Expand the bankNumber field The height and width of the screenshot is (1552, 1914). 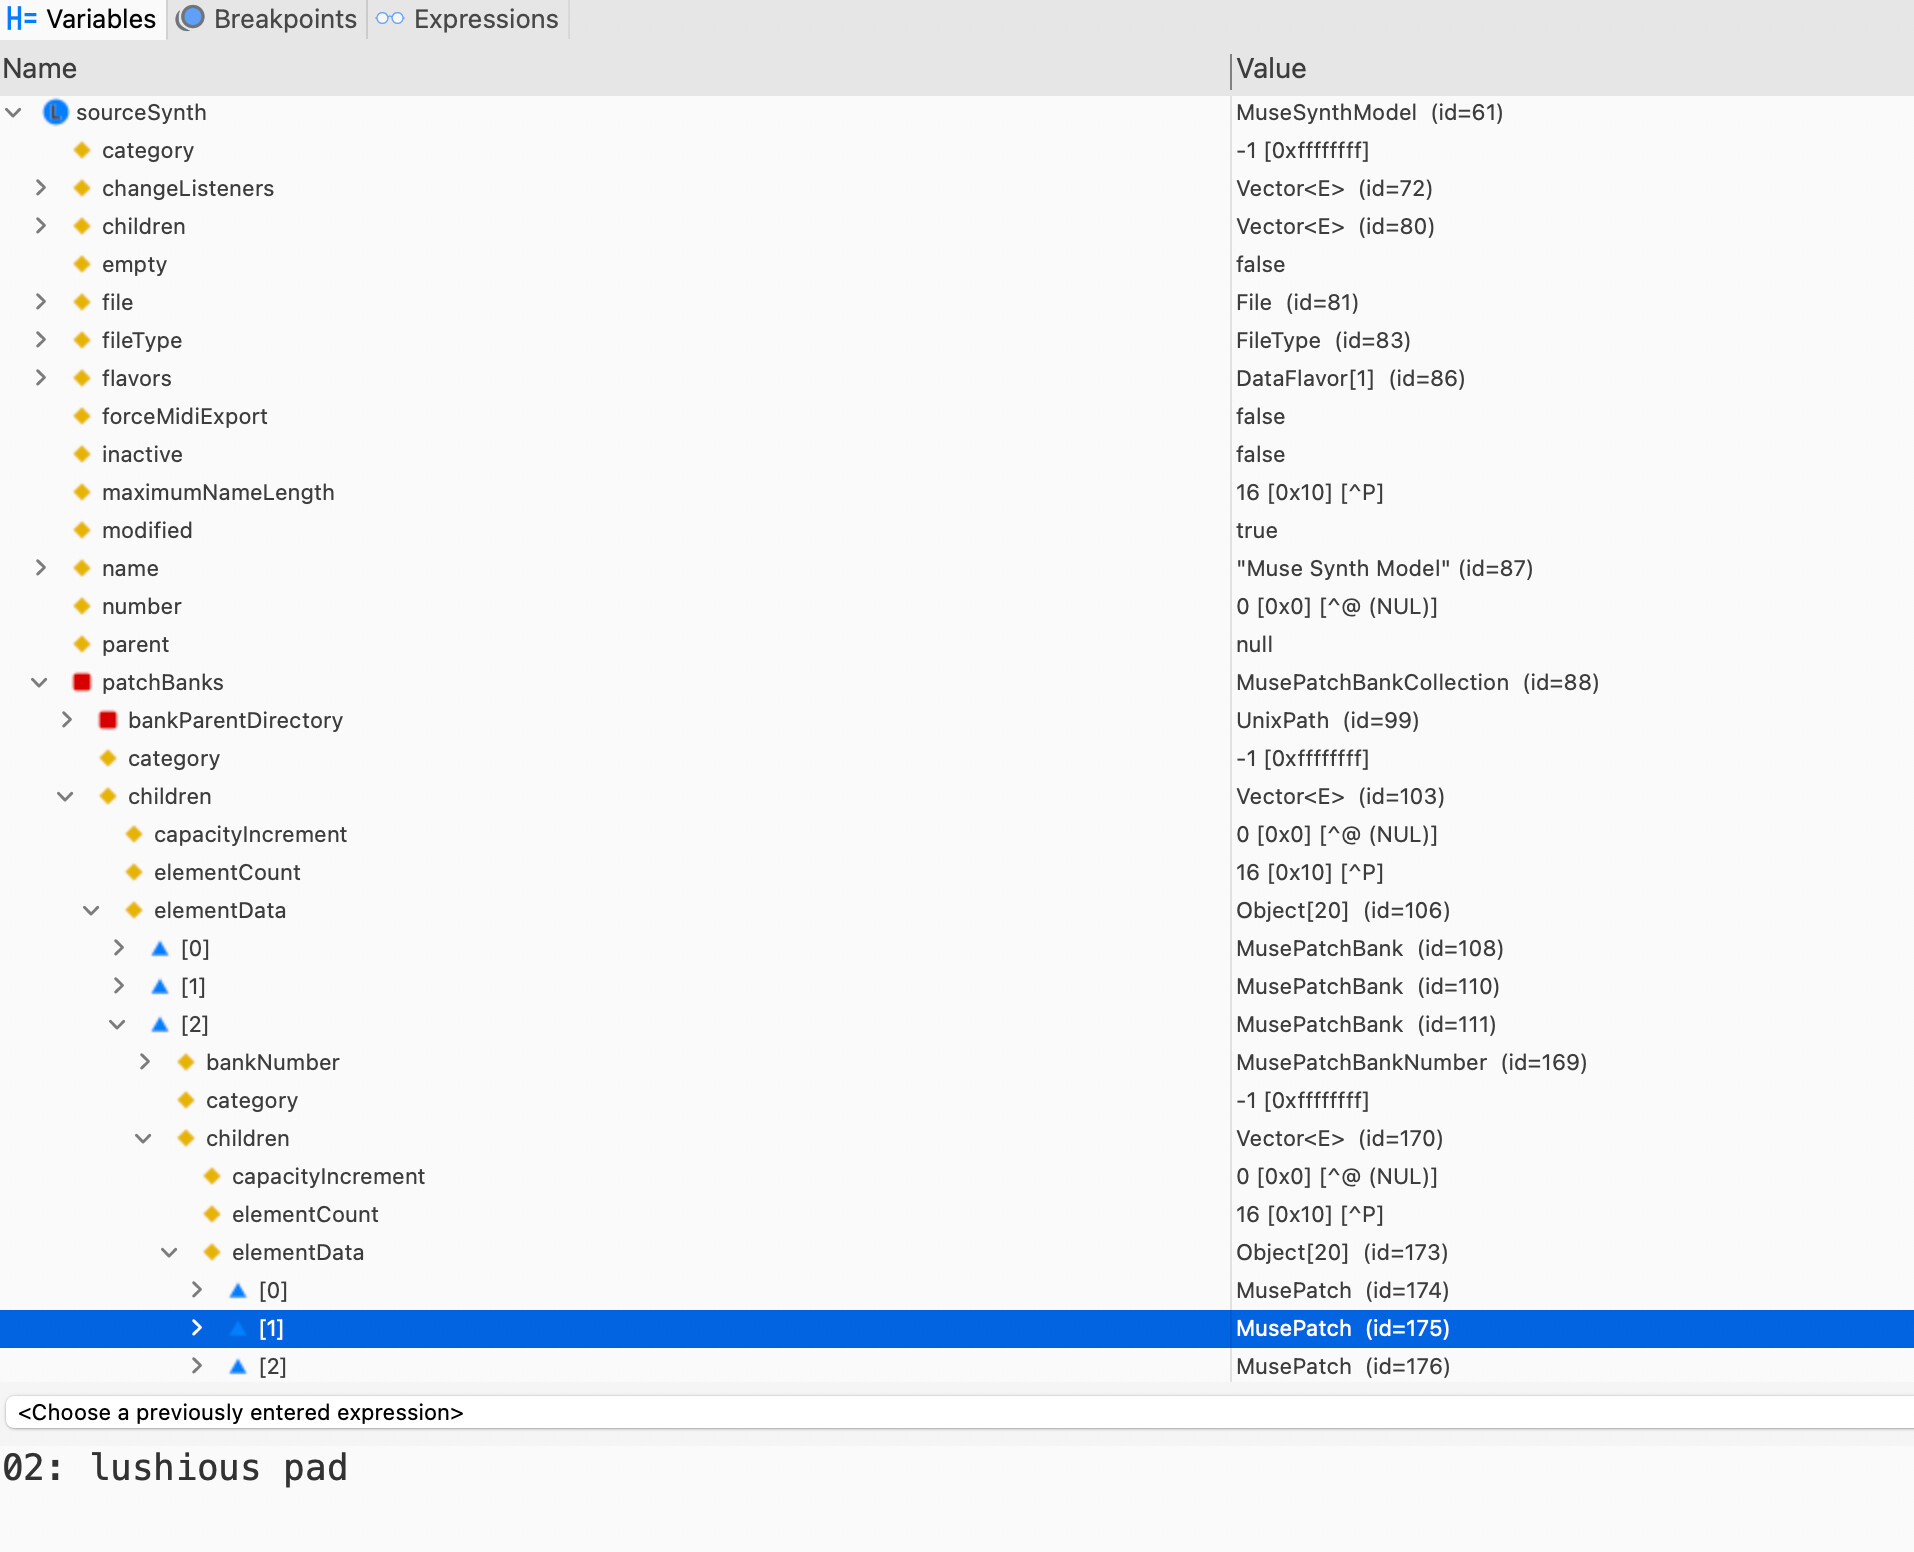pyautogui.click(x=144, y=1062)
